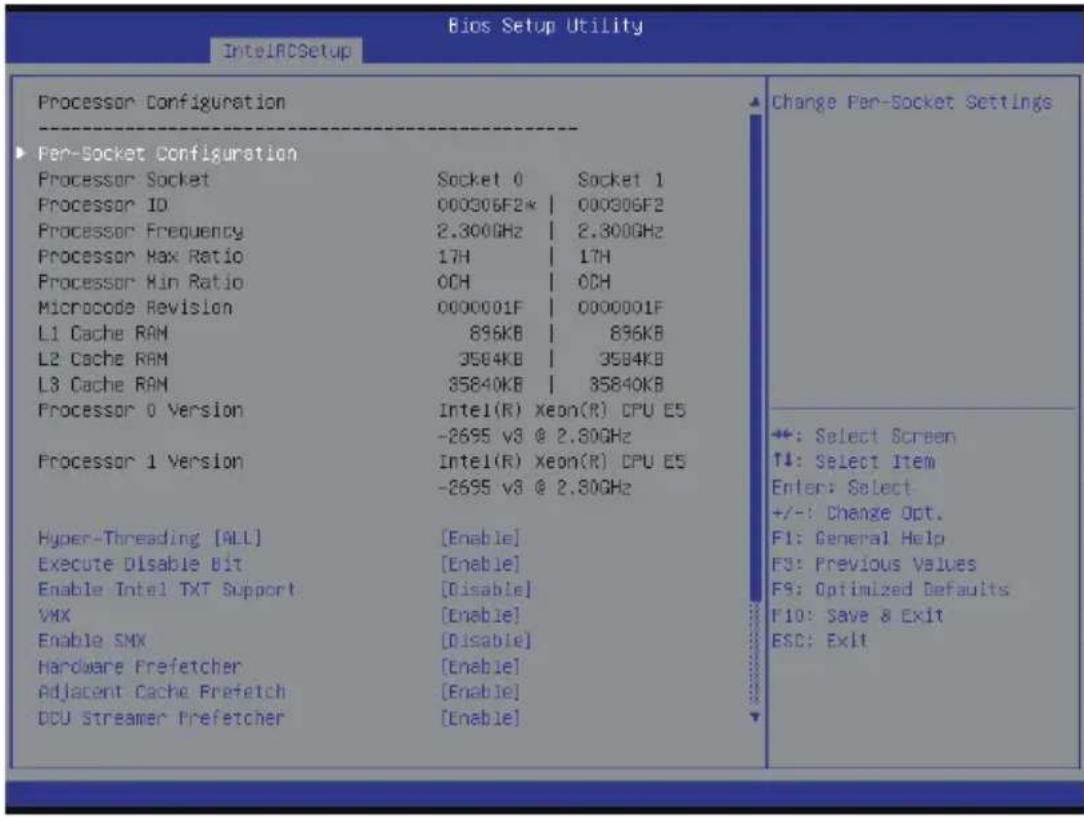Change Adjacent Cache Prefetch Enable value
Screen dimensions: 1084x817
(480, 692)
